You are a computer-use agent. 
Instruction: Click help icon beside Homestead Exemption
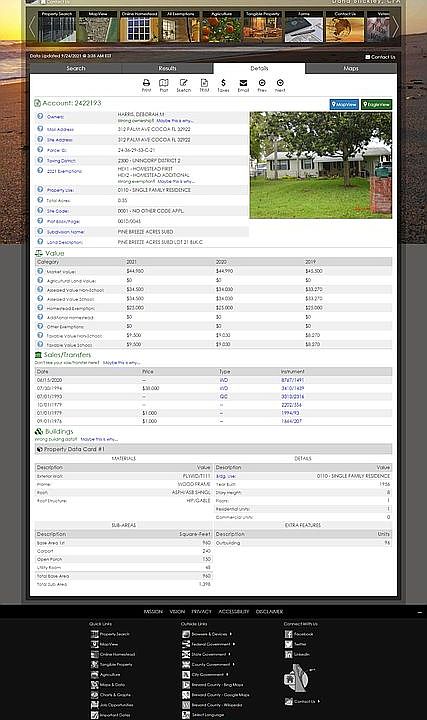click(40, 308)
